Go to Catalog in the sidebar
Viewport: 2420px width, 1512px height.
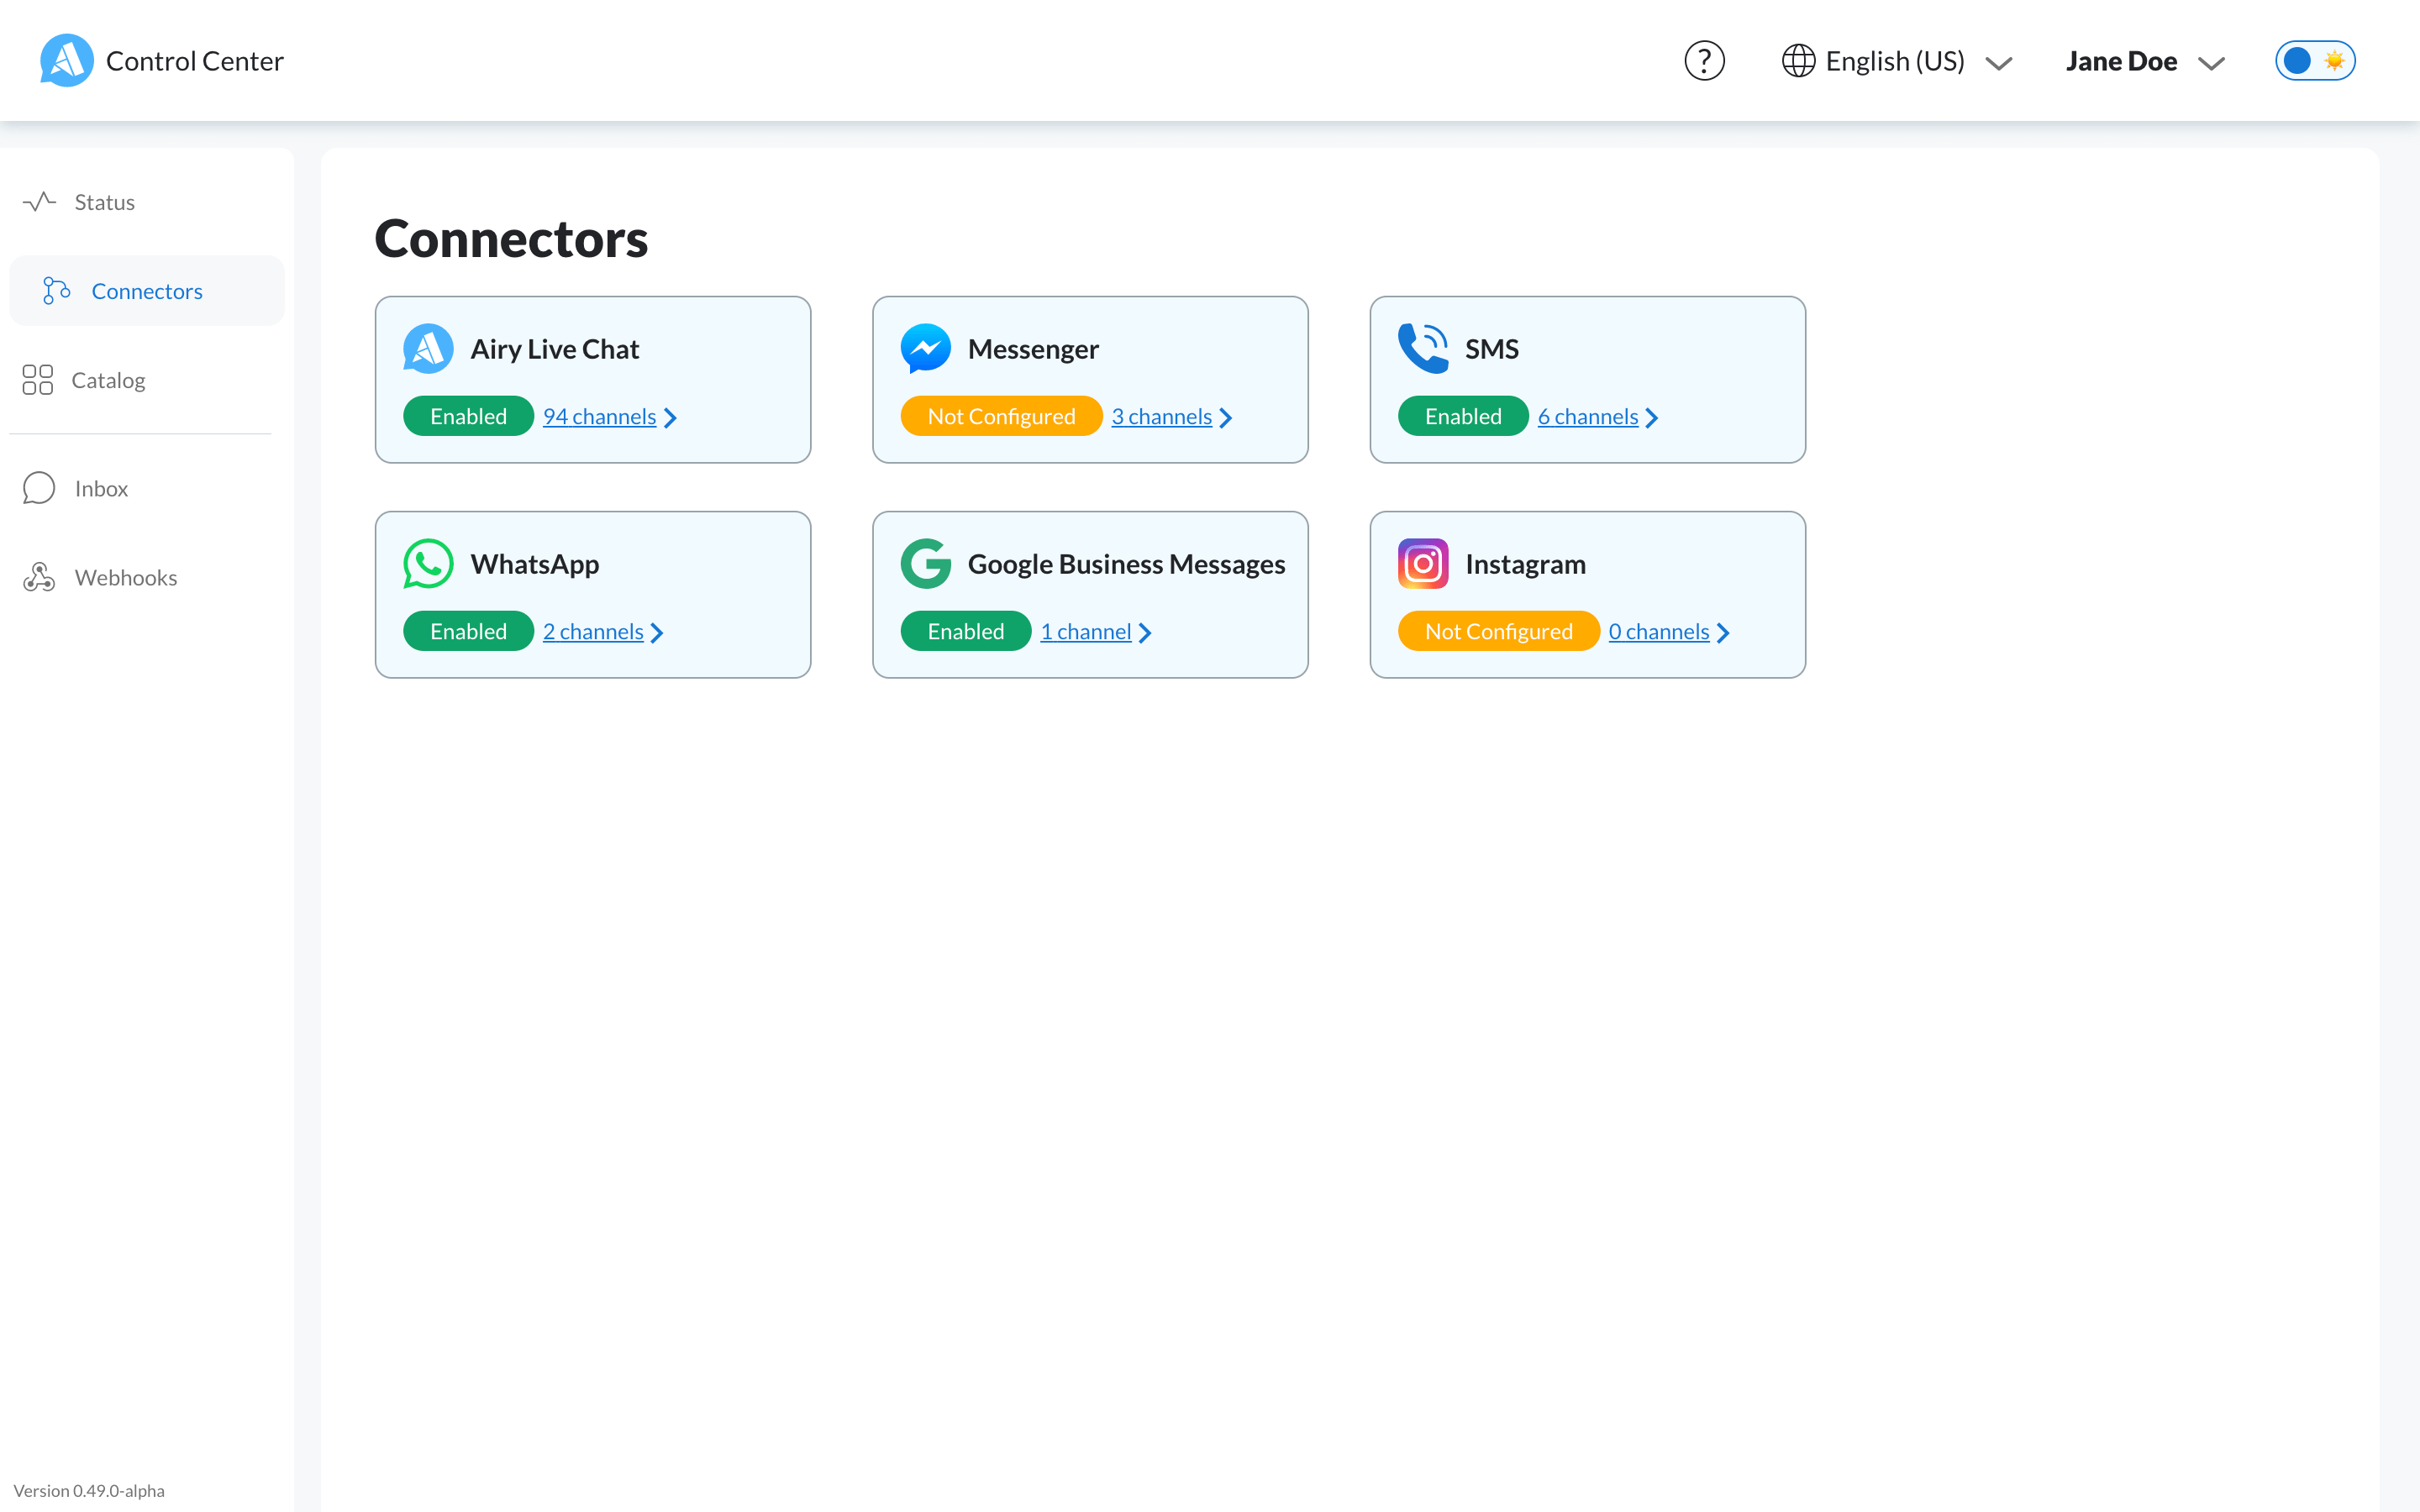[108, 380]
